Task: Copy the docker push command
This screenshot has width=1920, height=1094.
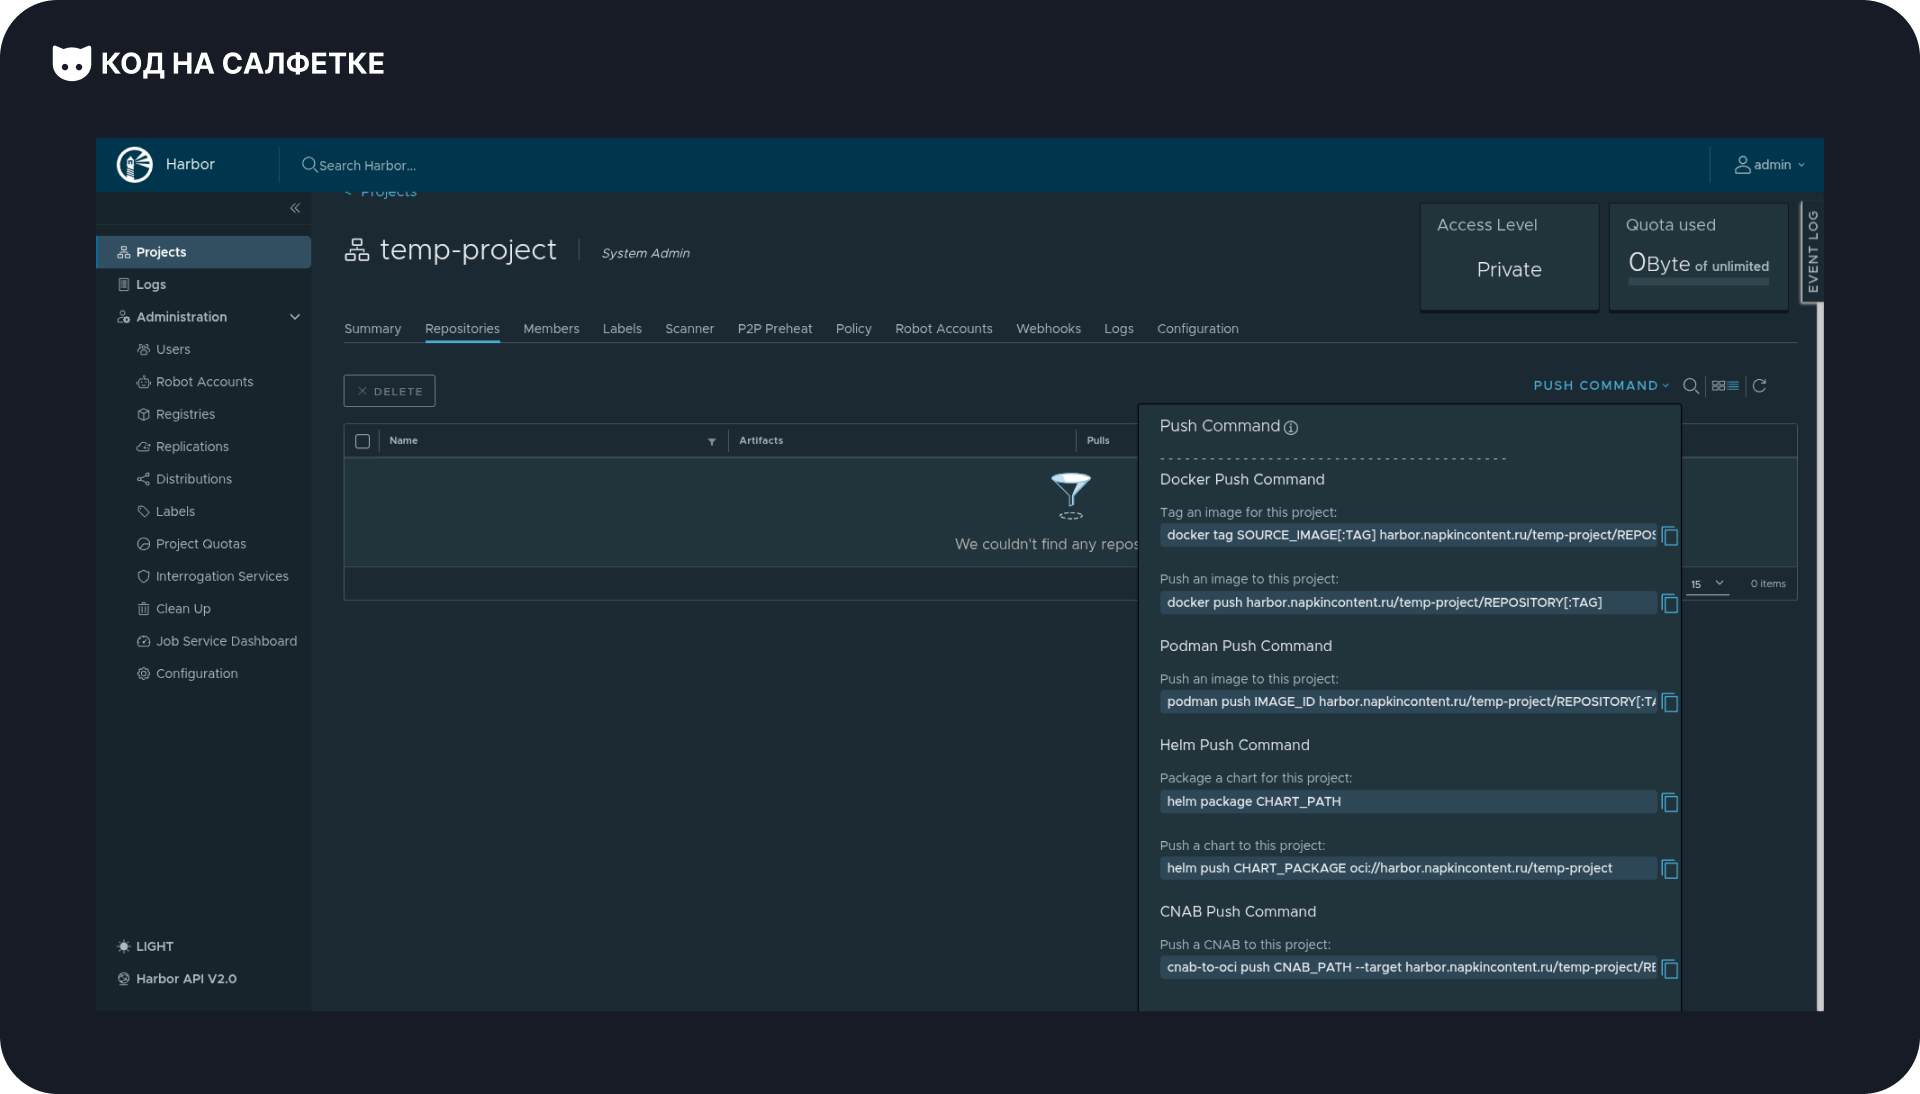Action: click(x=1669, y=603)
